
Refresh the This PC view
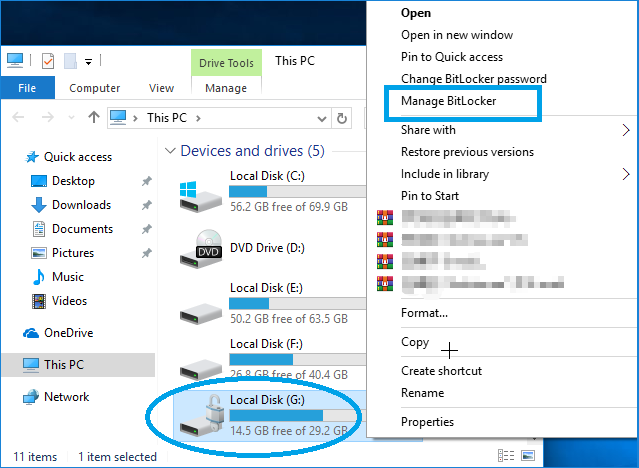point(342,118)
